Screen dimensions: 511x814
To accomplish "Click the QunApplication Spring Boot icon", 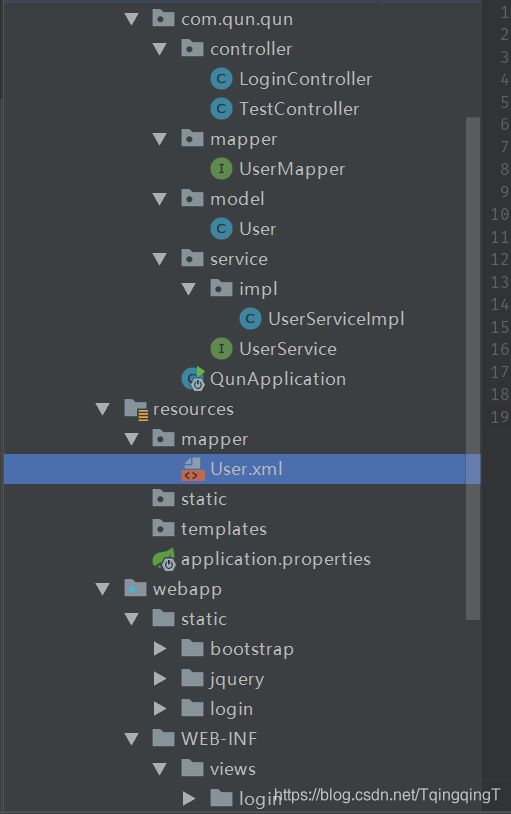I will [193, 378].
